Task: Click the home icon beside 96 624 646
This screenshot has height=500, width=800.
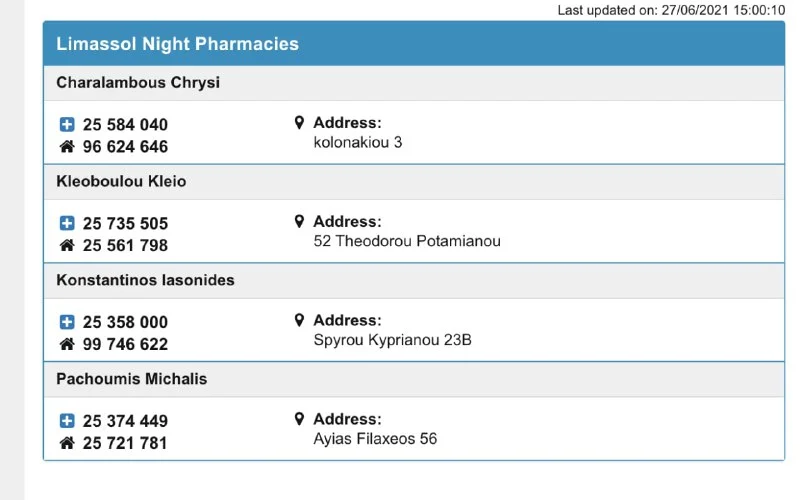Action: (x=67, y=147)
